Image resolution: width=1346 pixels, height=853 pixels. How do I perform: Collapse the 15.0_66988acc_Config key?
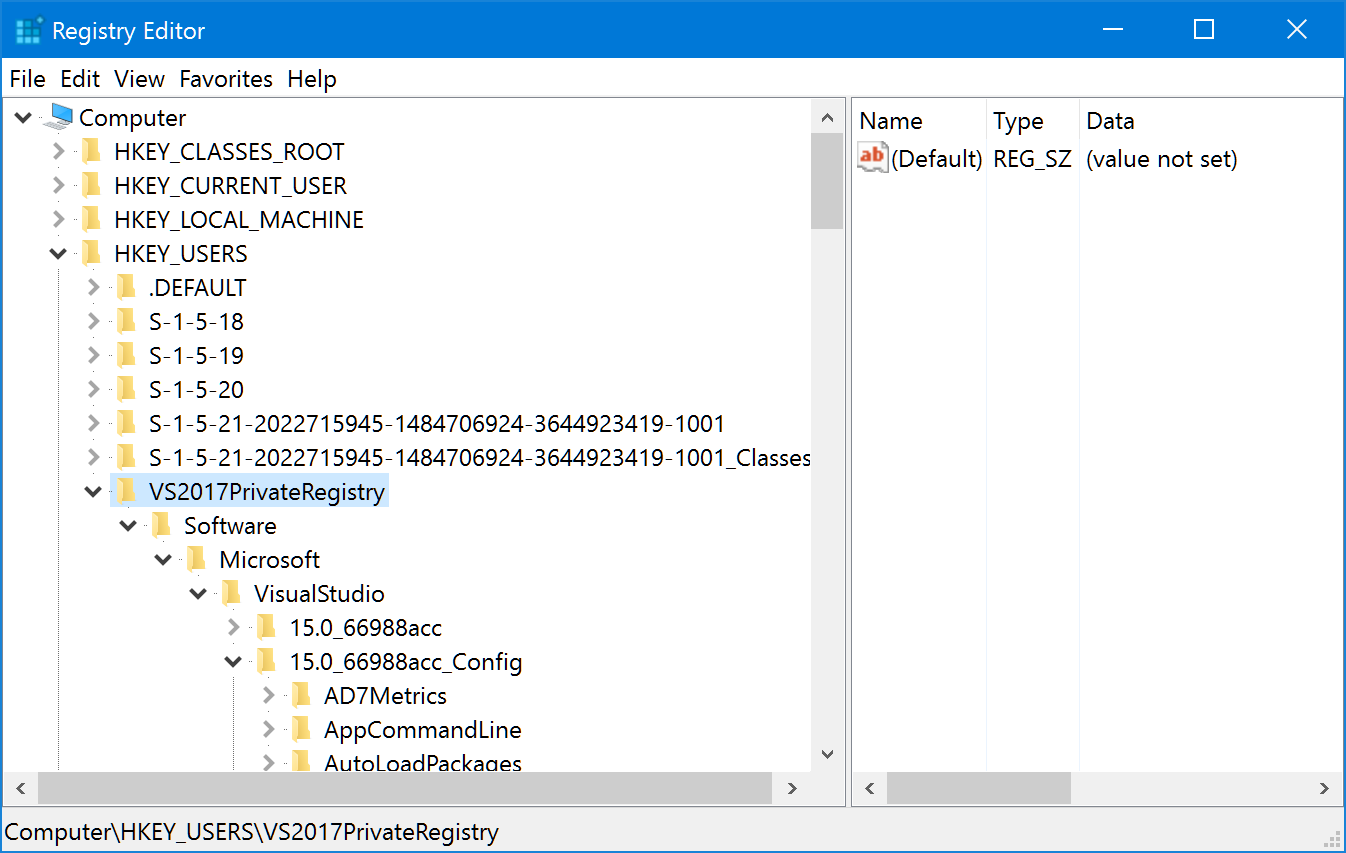point(233,662)
